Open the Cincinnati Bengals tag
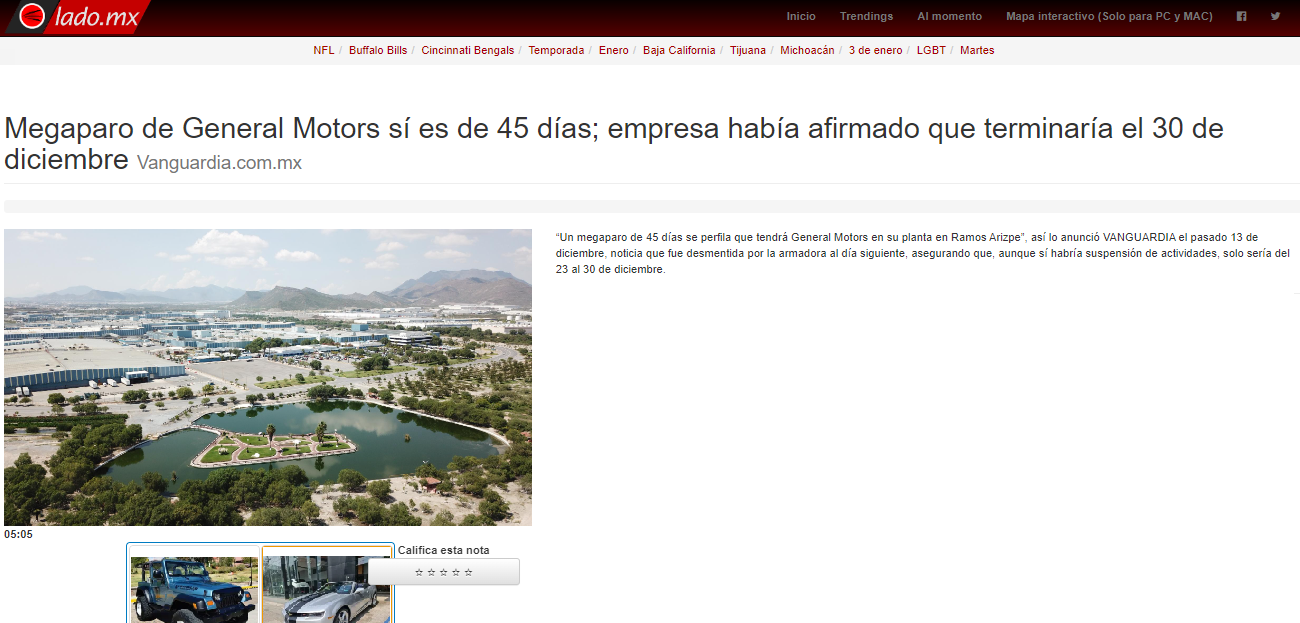This screenshot has width=1300, height=623. pos(468,50)
